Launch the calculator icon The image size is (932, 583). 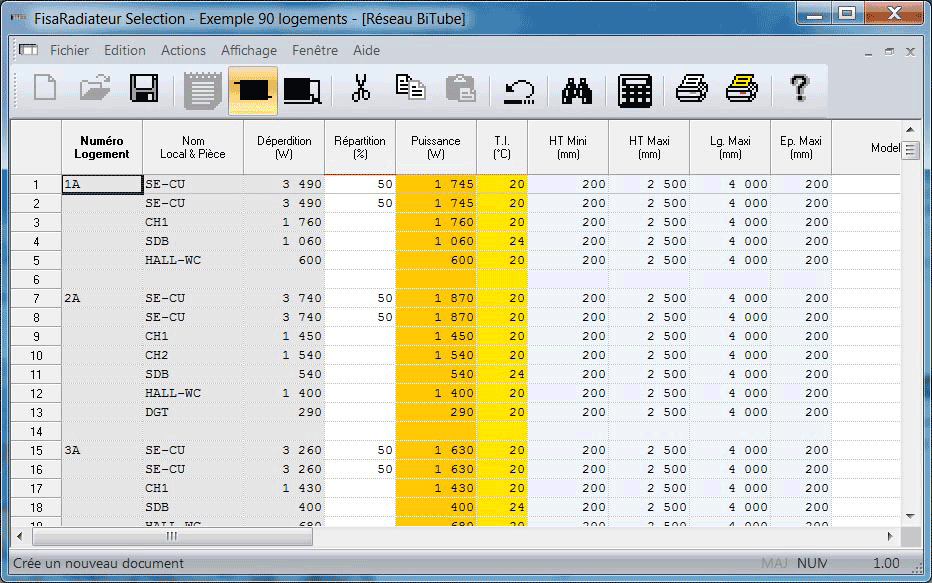[634, 90]
